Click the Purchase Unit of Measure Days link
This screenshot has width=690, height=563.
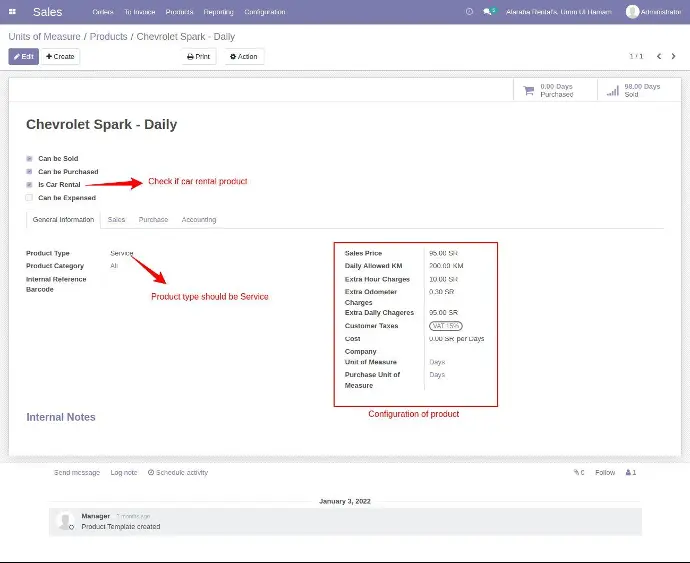coord(437,375)
